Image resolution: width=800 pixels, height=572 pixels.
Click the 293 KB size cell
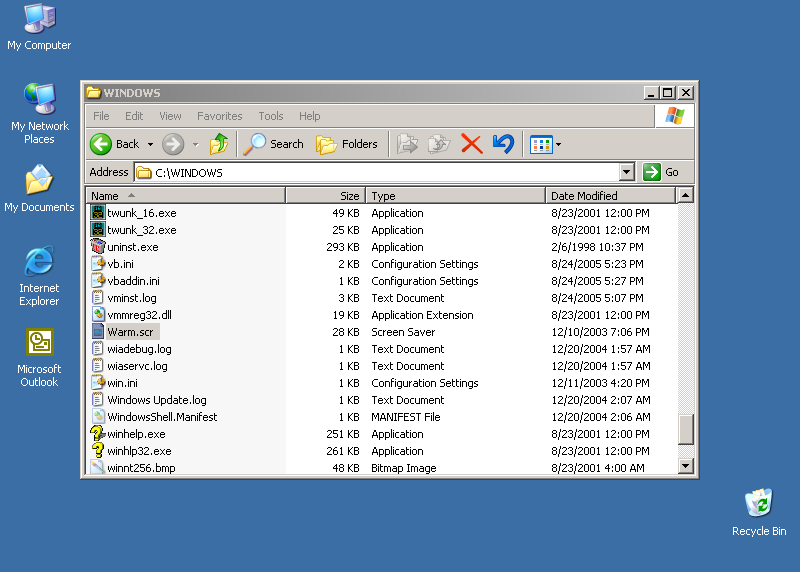343,247
